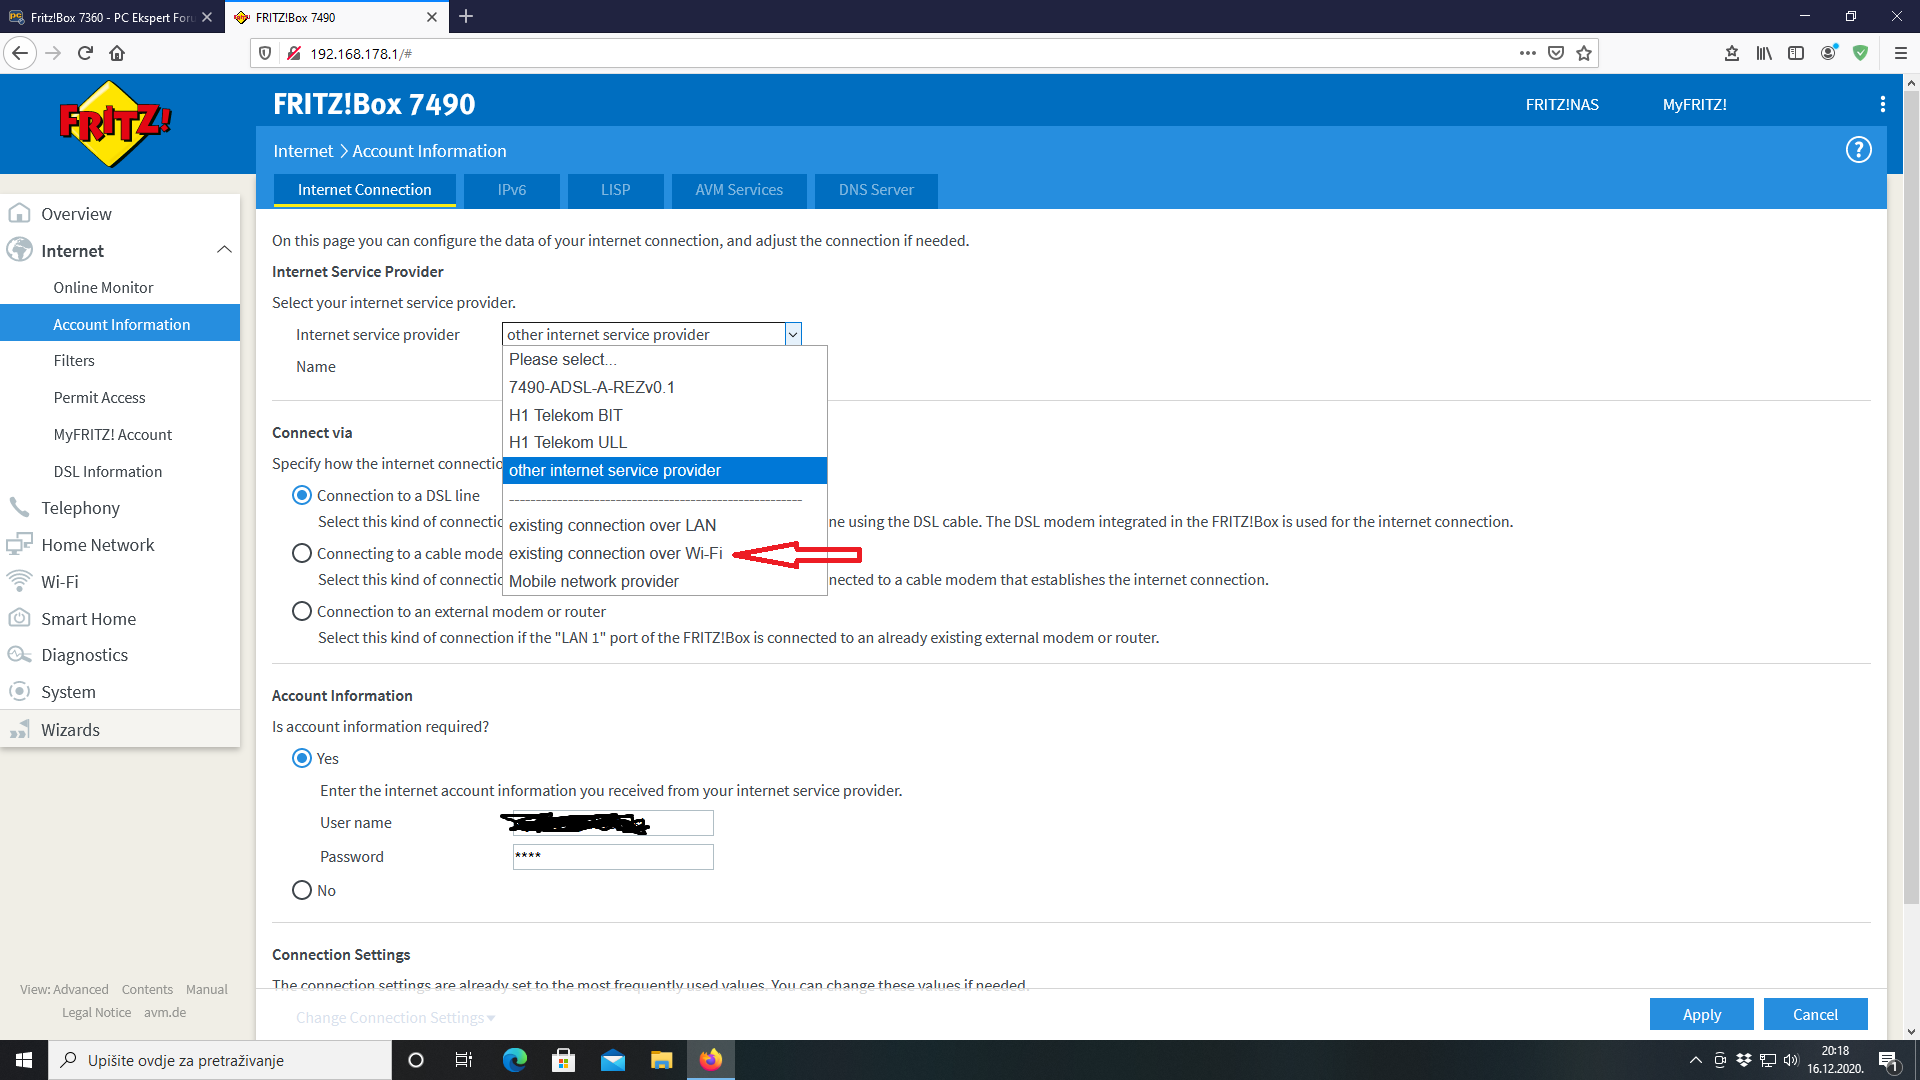Click the tracking protection shield icon
Viewport: 1920px width, 1080px height.
pyautogui.click(x=265, y=53)
